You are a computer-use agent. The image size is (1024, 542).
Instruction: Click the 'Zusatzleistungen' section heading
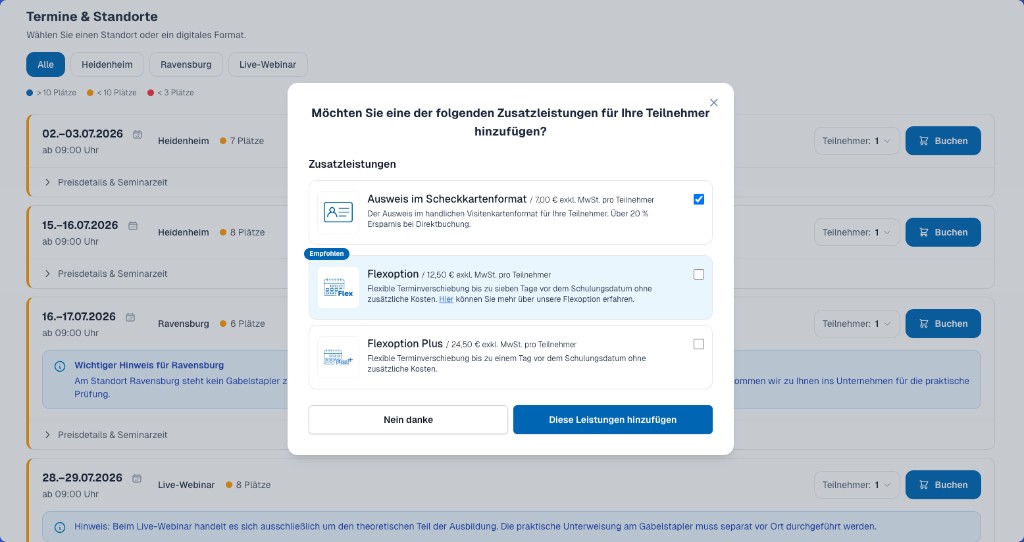[x=353, y=164]
